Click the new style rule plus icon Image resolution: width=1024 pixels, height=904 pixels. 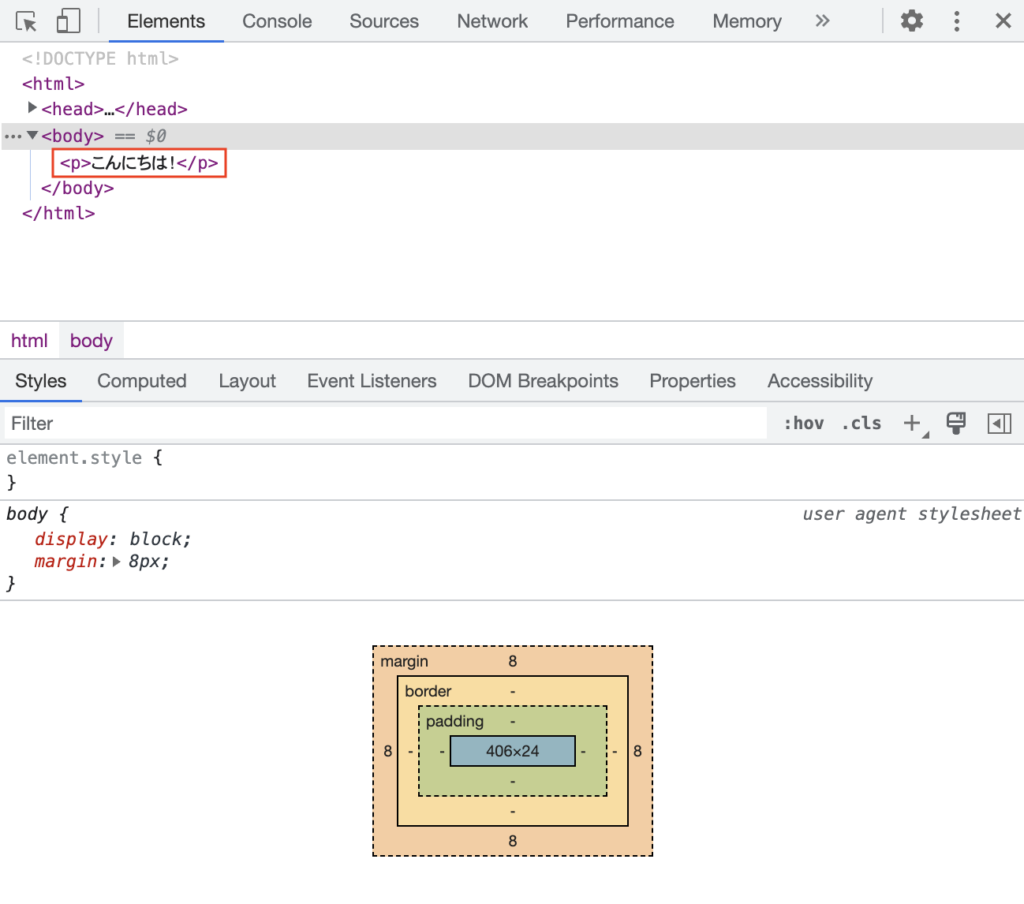(912, 423)
